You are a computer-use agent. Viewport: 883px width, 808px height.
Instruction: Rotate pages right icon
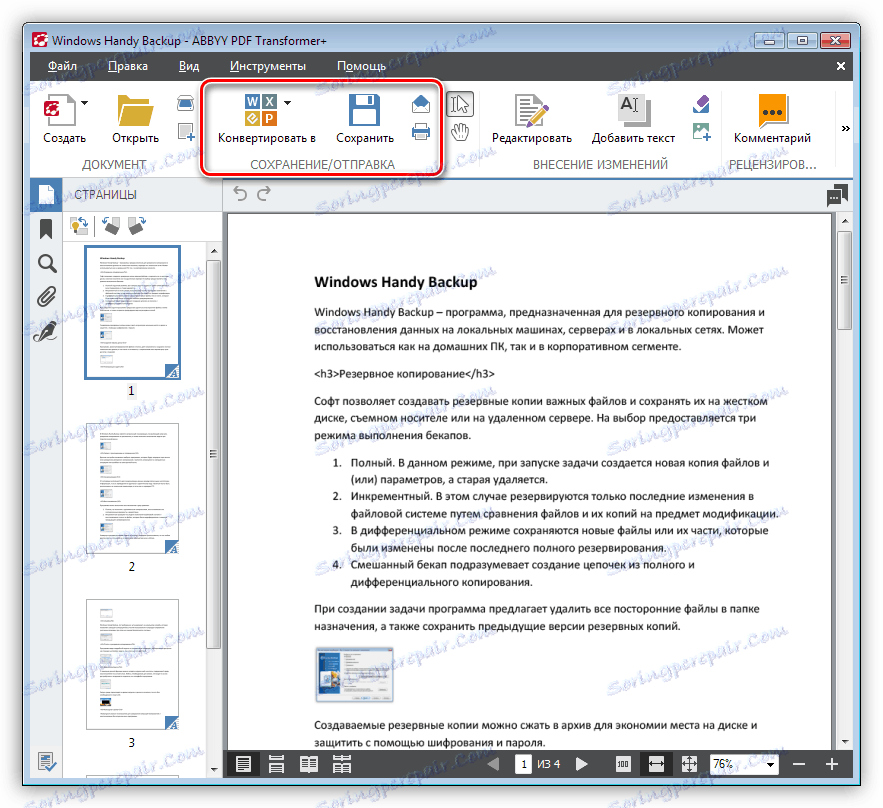pos(137,226)
